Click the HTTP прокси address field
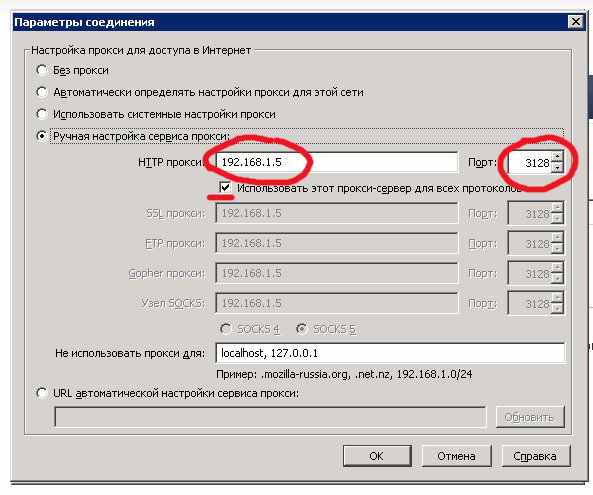The width and height of the screenshot is (593, 495). pos(336,162)
